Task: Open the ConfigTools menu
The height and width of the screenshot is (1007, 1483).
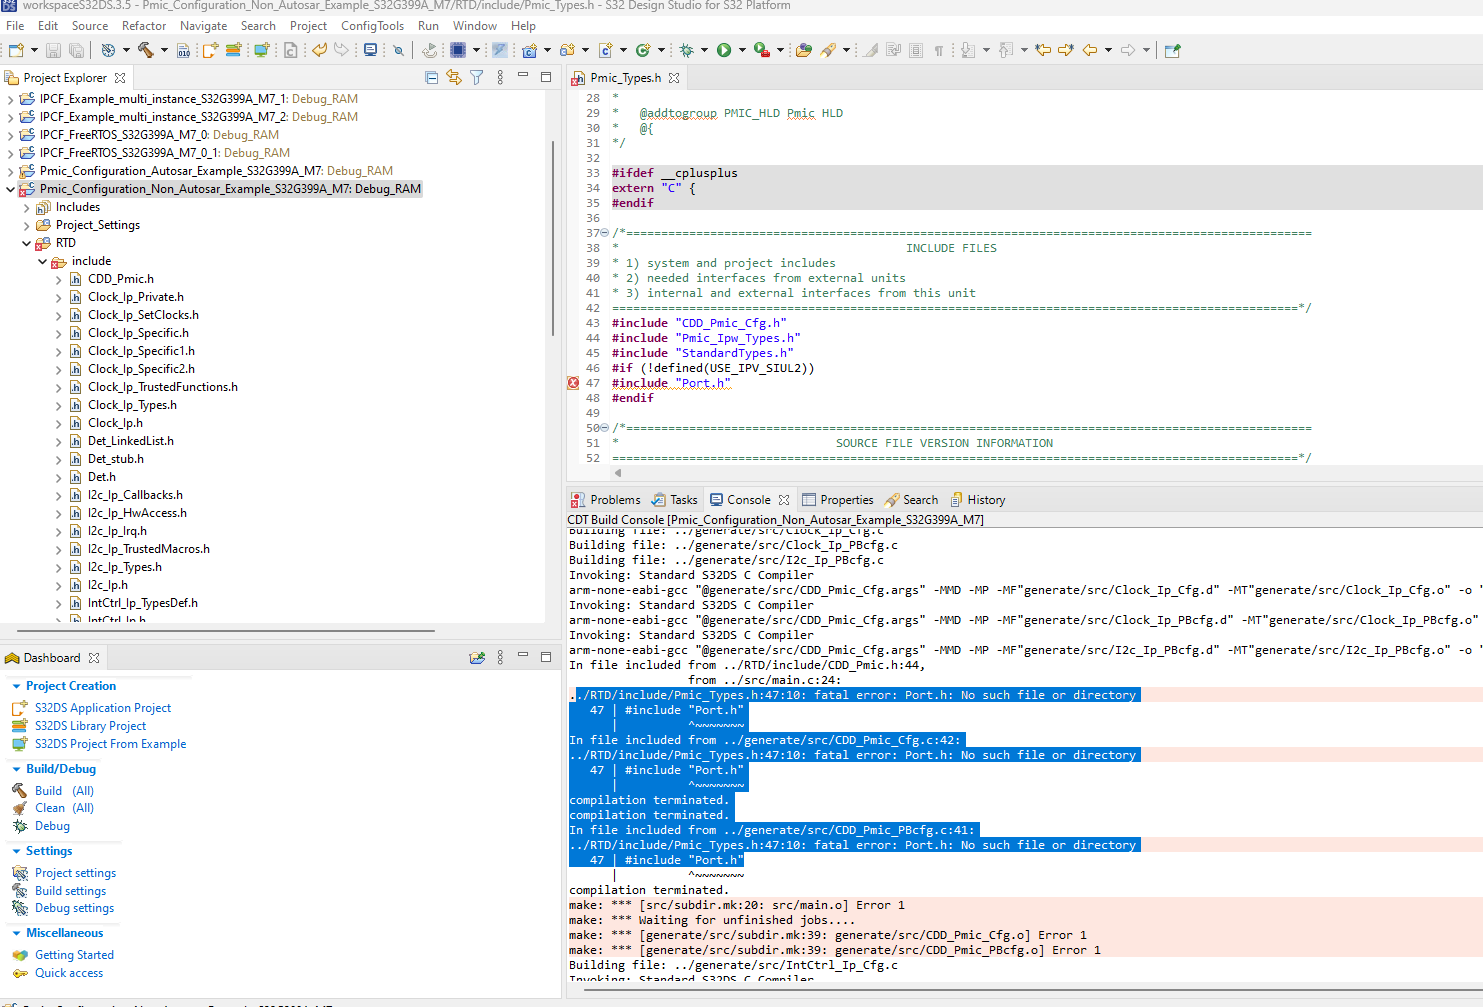Action: [372, 26]
